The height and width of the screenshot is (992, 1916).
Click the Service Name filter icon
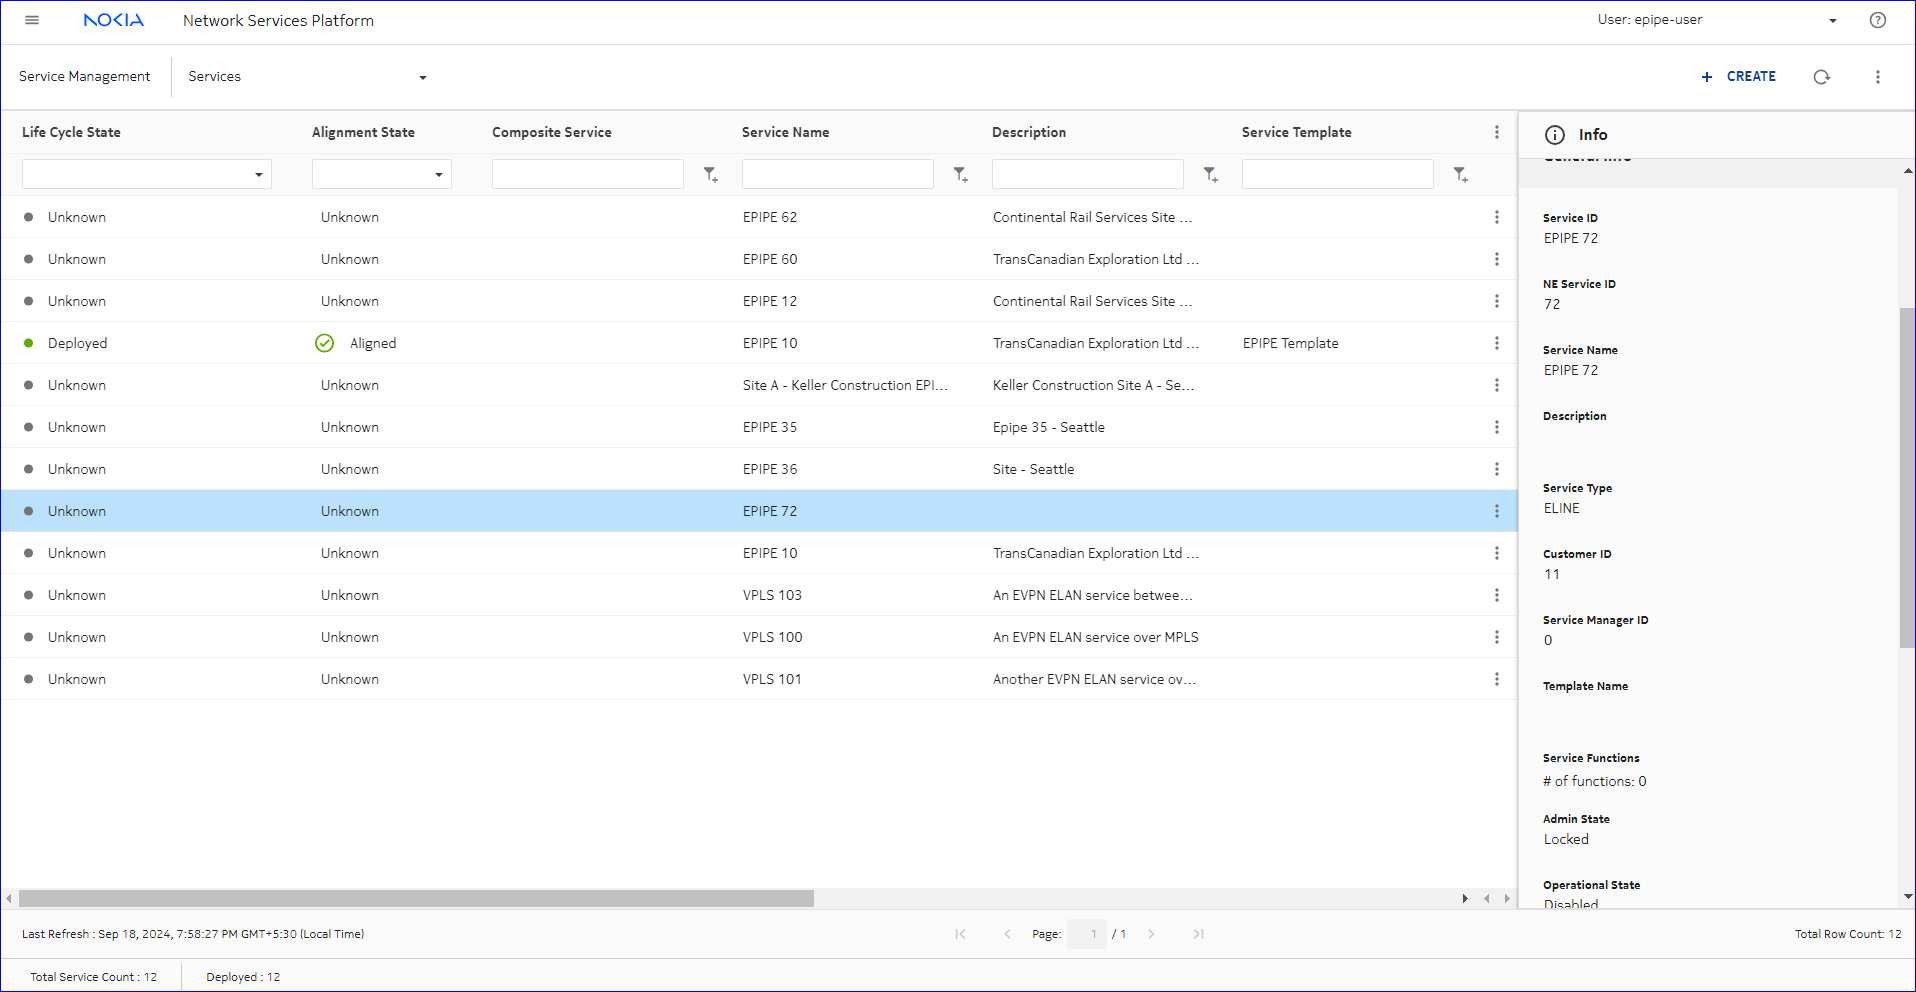tap(960, 175)
